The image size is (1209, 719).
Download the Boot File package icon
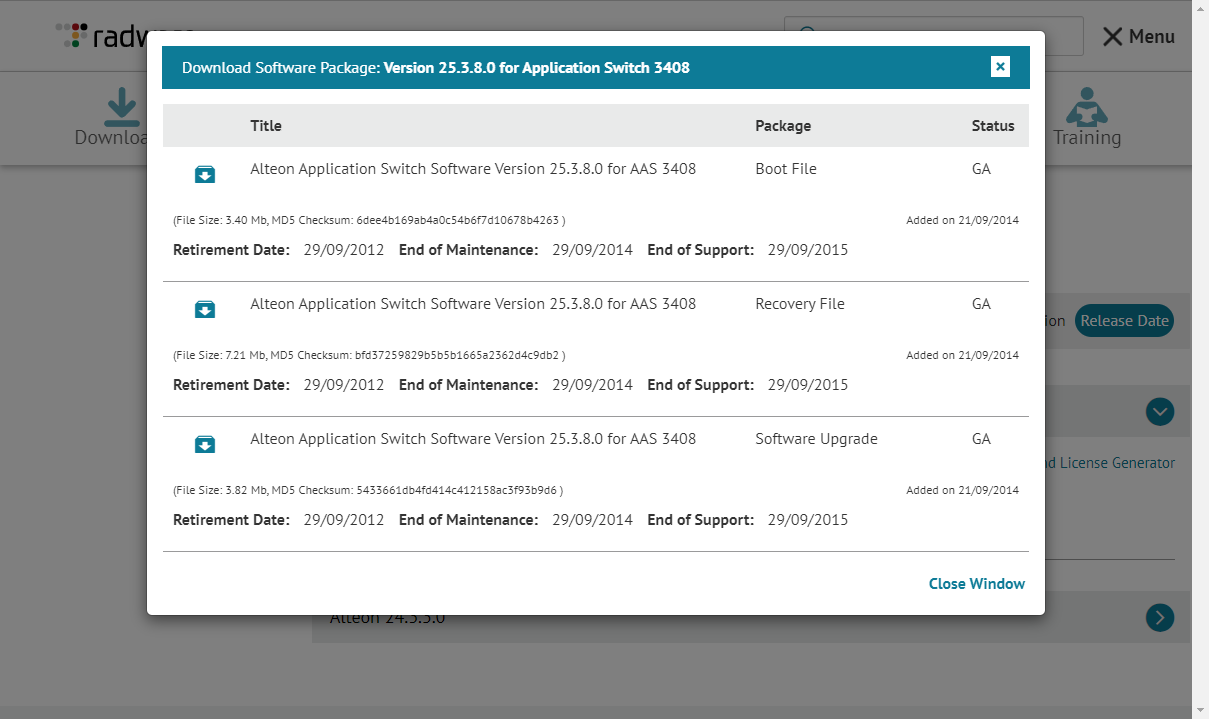pos(205,175)
